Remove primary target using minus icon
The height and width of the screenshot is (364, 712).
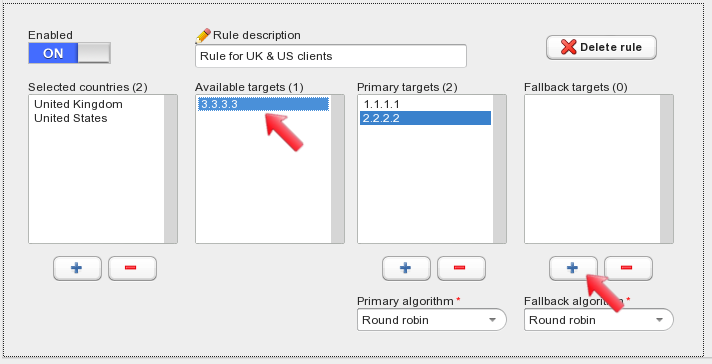pyautogui.click(x=461, y=268)
